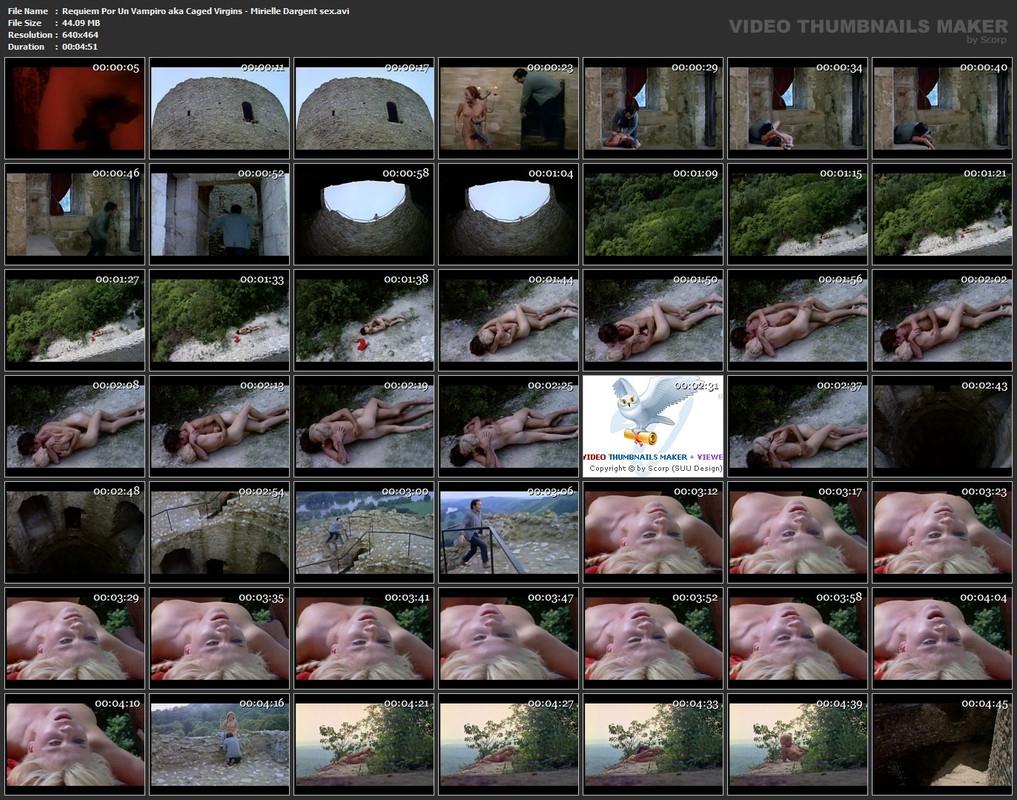Select the frame labeled 00:04:39
Viewport: 1017px width, 800px height.
(798, 744)
